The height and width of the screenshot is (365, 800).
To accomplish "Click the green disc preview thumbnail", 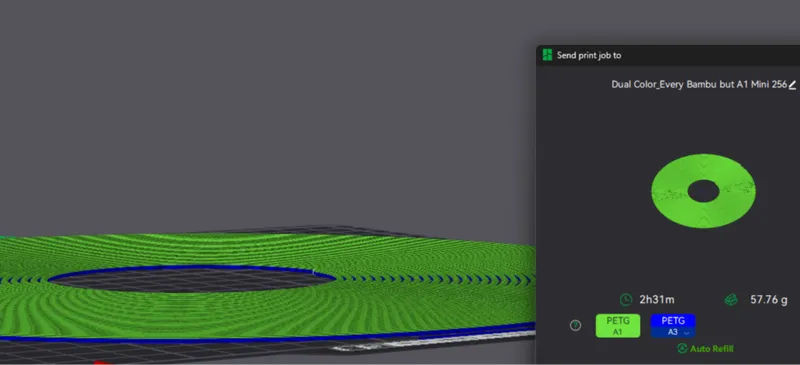I will click(x=704, y=191).
